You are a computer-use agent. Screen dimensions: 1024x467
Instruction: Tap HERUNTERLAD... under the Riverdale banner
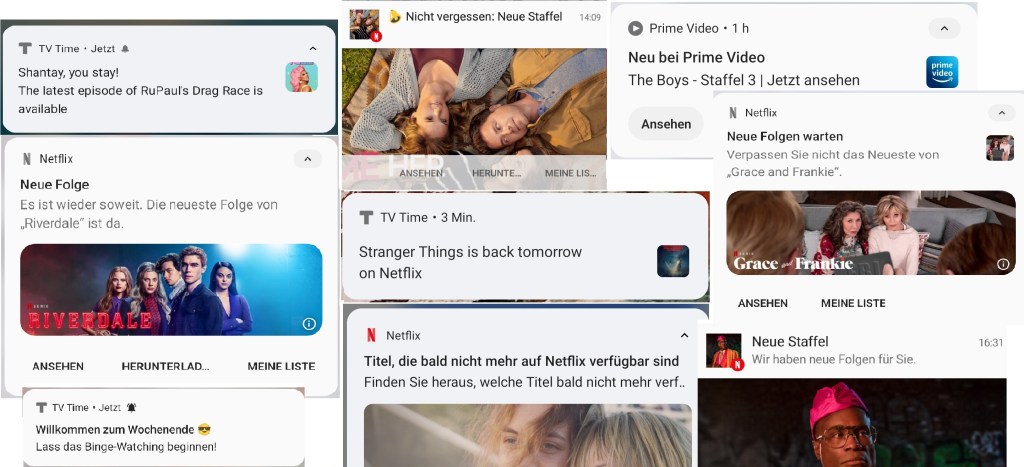click(x=165, y=366)
